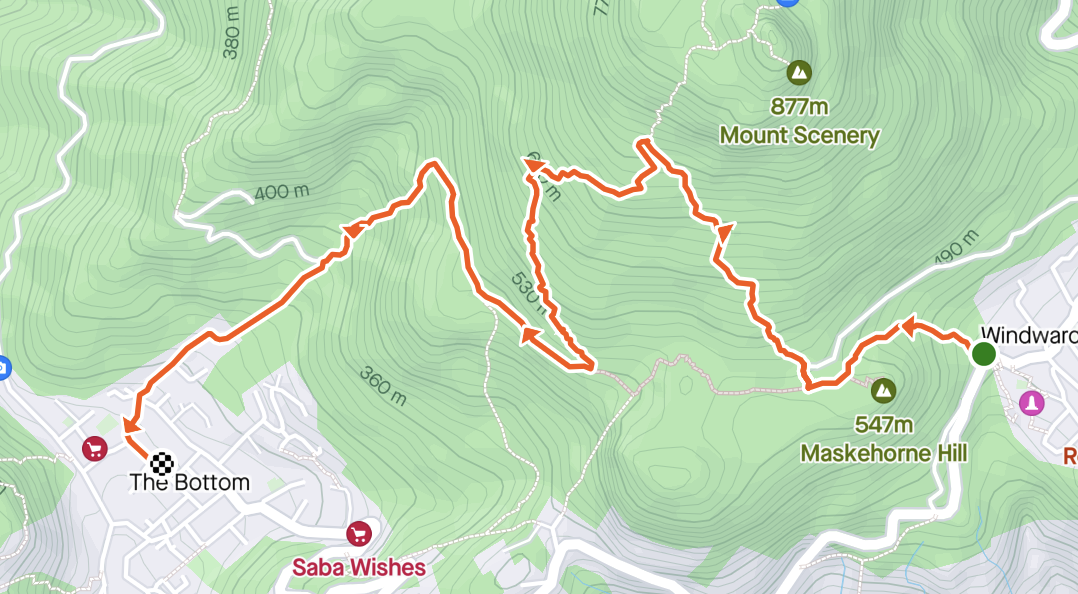Click the green route start marker at Windwardside
This screenshot has height=594, width=1078.
pos(984,355)
